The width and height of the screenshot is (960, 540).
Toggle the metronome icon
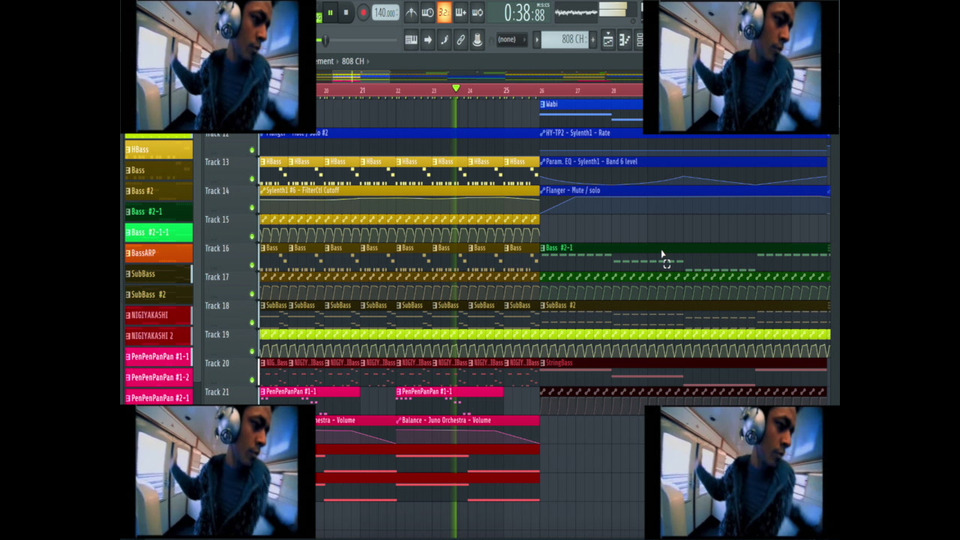tap(411, 12)
